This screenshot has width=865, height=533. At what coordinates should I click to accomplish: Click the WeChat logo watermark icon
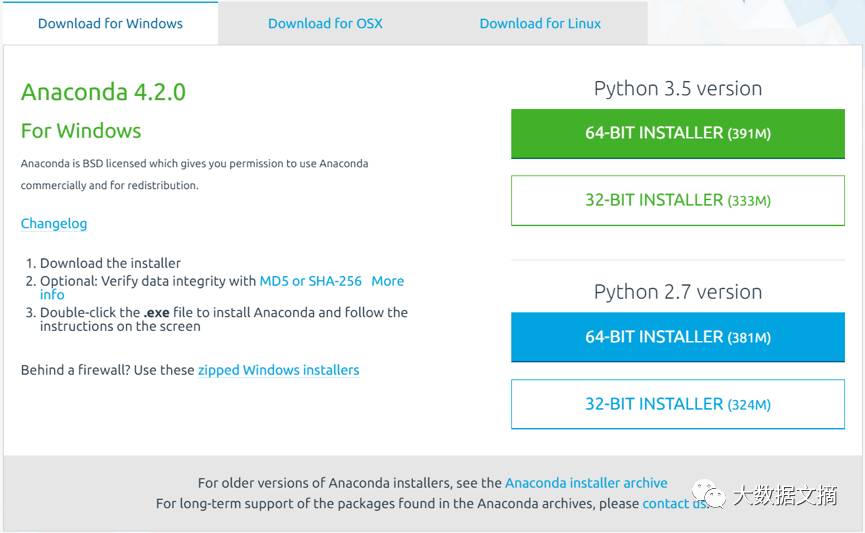(x=708, y=493)
